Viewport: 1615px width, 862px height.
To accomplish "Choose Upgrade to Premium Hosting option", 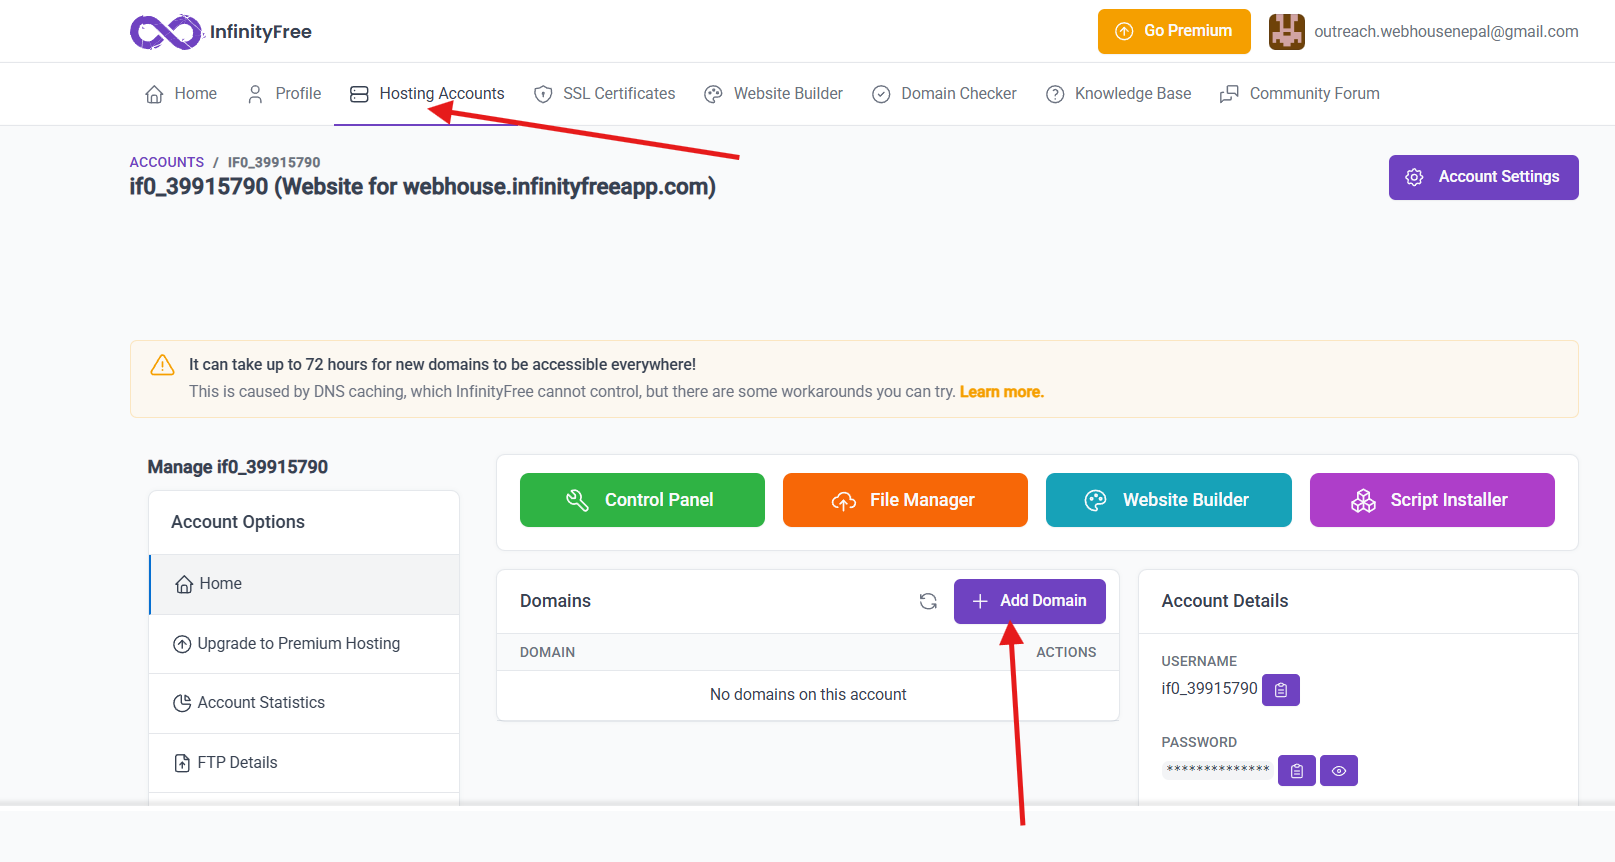I will [x=304, y=644].
